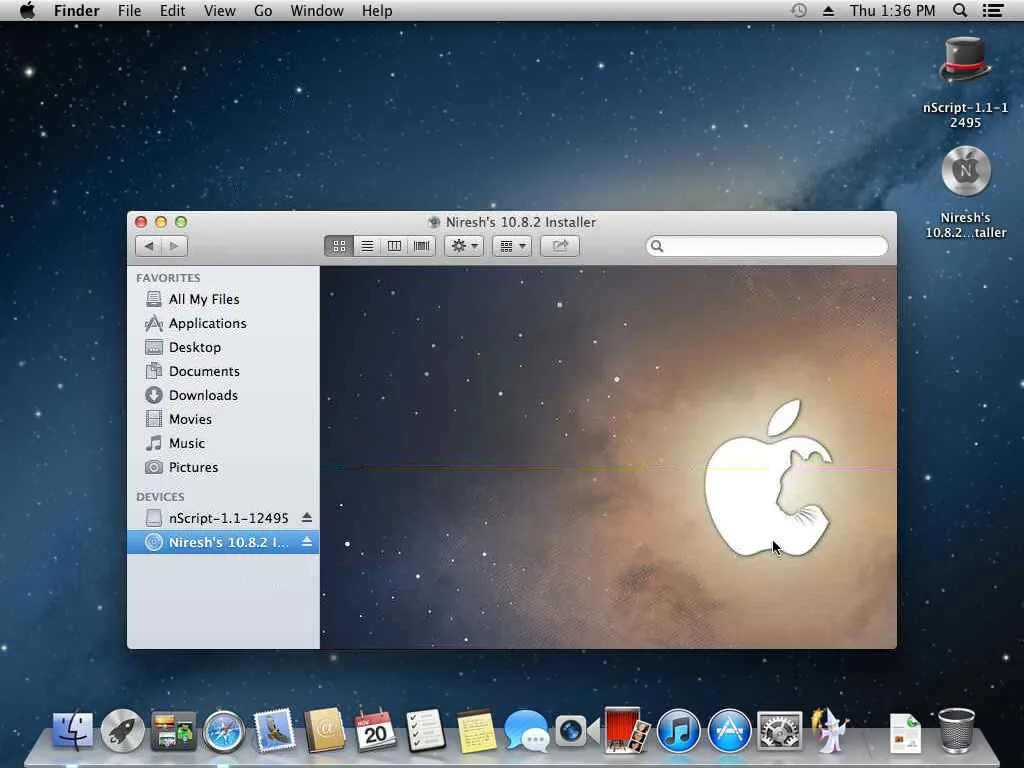Go forward in Finder window
The width and height of the screenshot is (1024, 768).
[174, 246]
